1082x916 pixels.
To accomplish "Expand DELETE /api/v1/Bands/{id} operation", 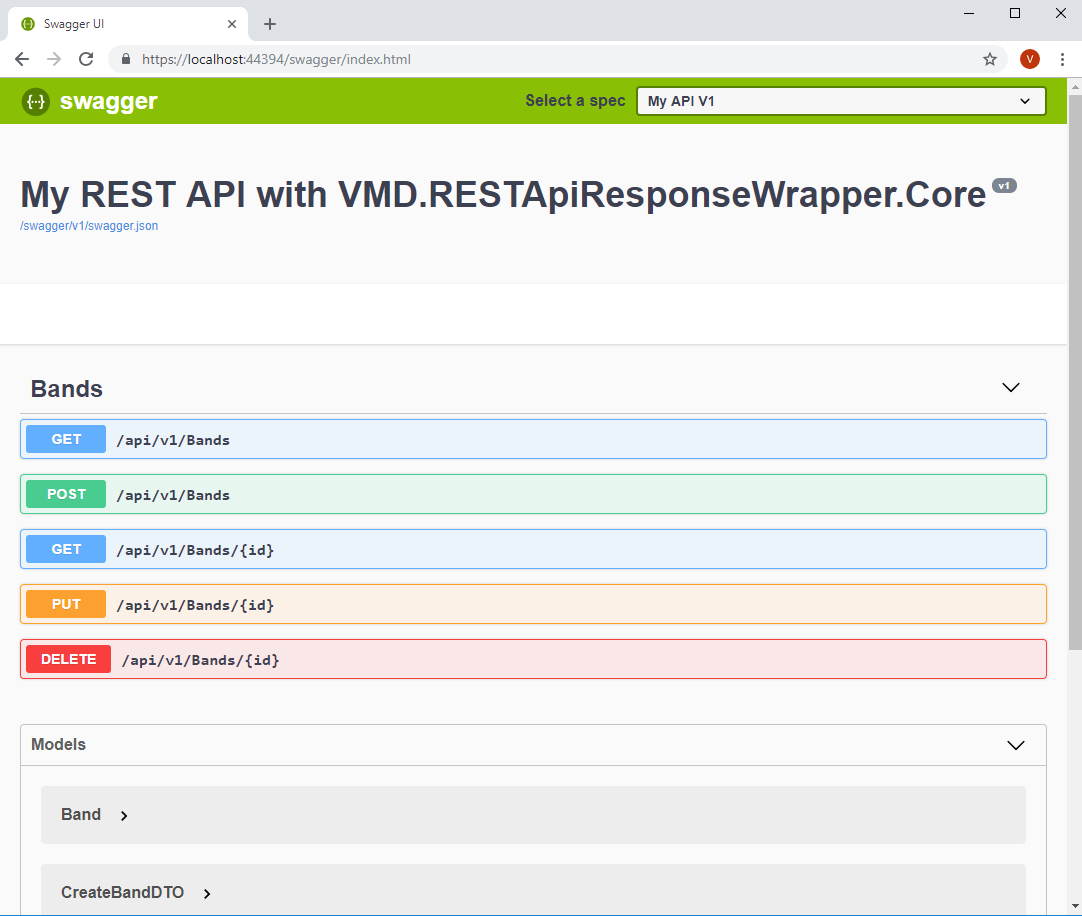I will 533,659.
